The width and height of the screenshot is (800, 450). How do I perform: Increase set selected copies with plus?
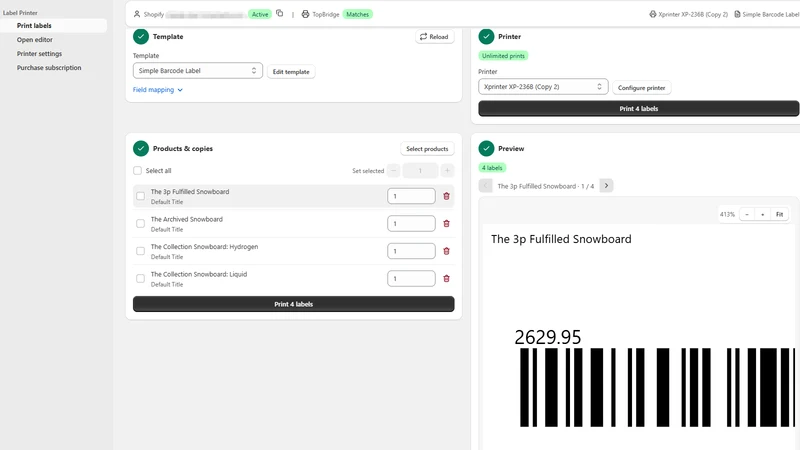pos(447,170)
